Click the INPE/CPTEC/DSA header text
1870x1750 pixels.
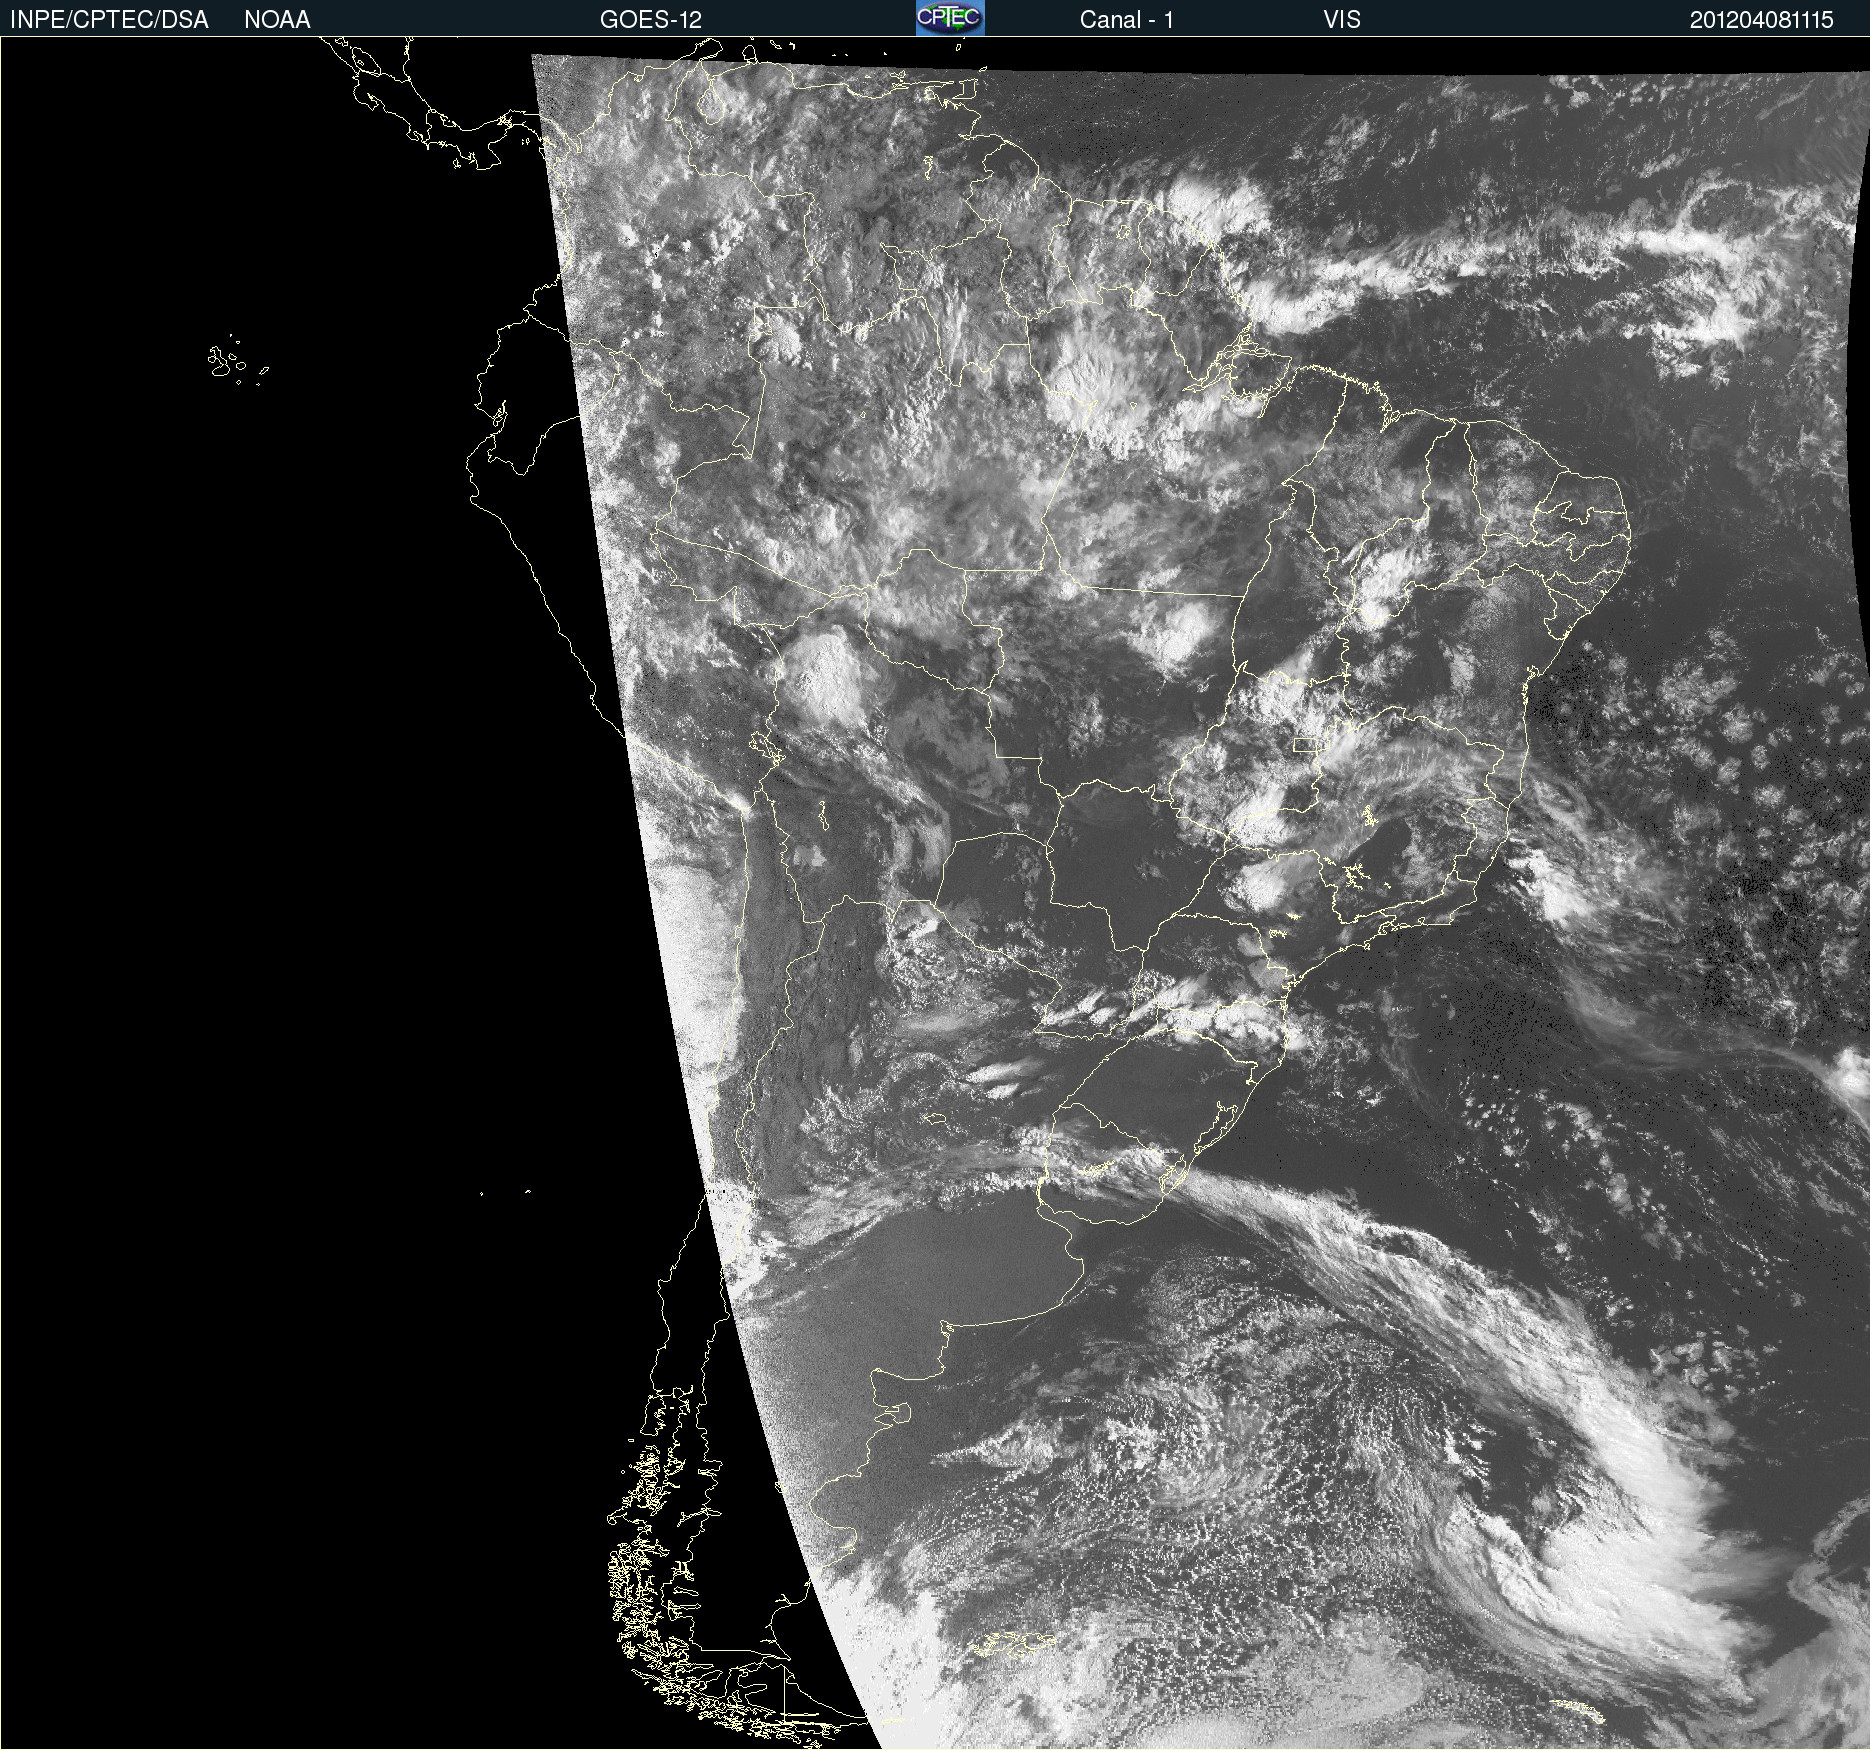pos(109,20)
